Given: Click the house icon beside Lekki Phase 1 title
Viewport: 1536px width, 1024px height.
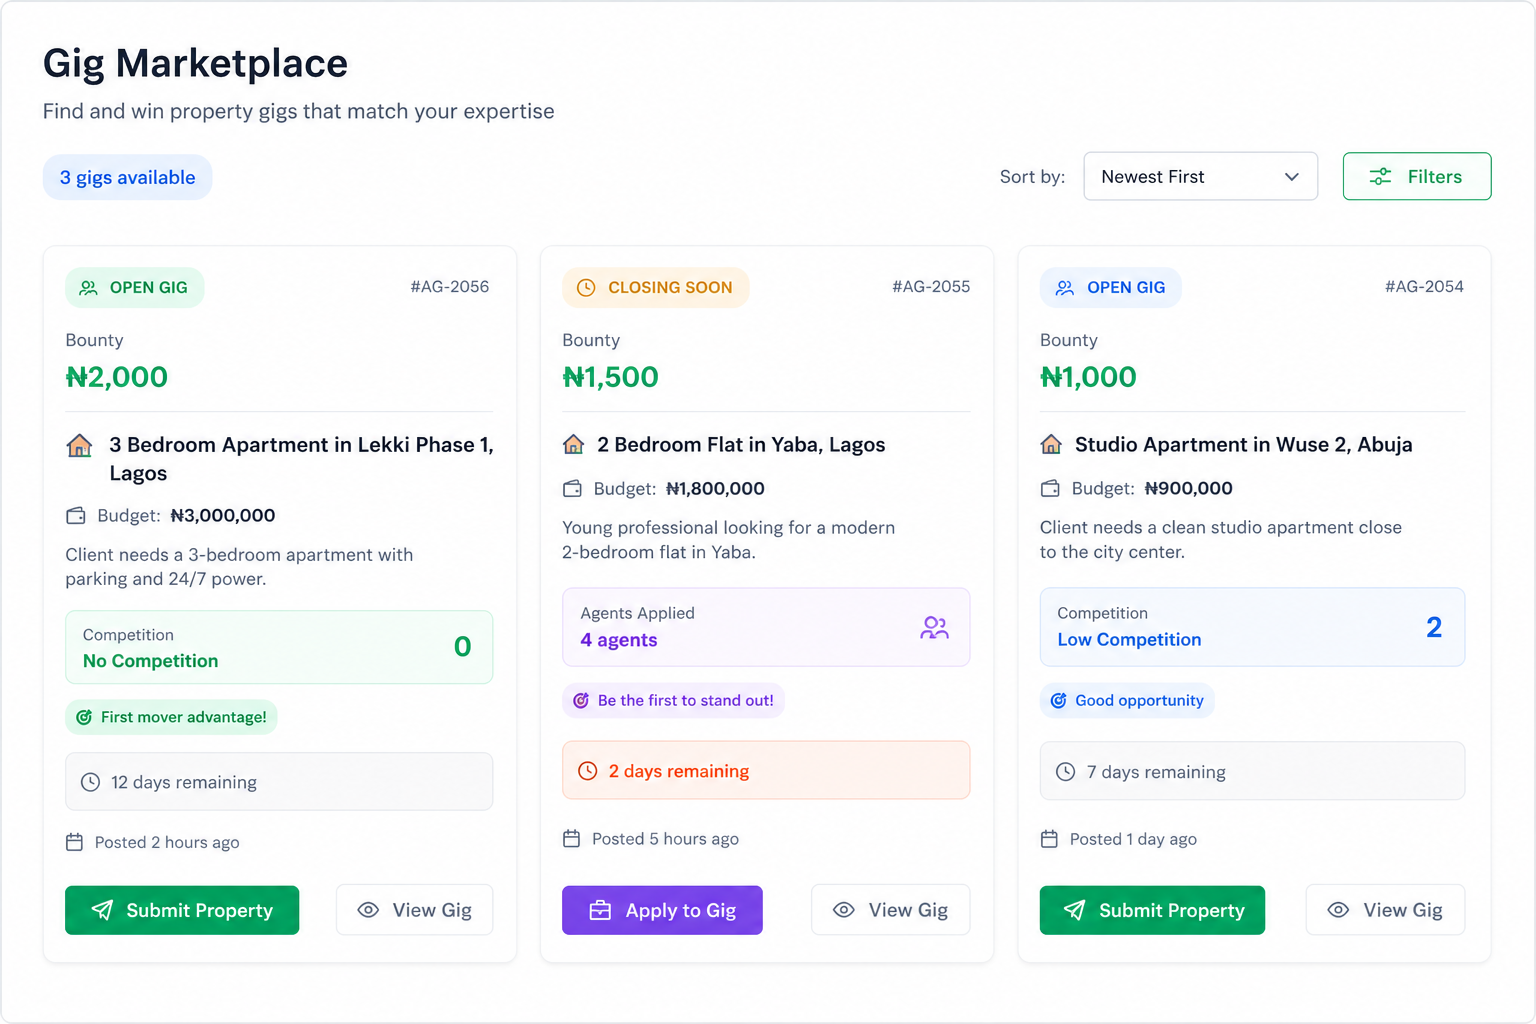Looking at the screenshot, I should [79, 445].
